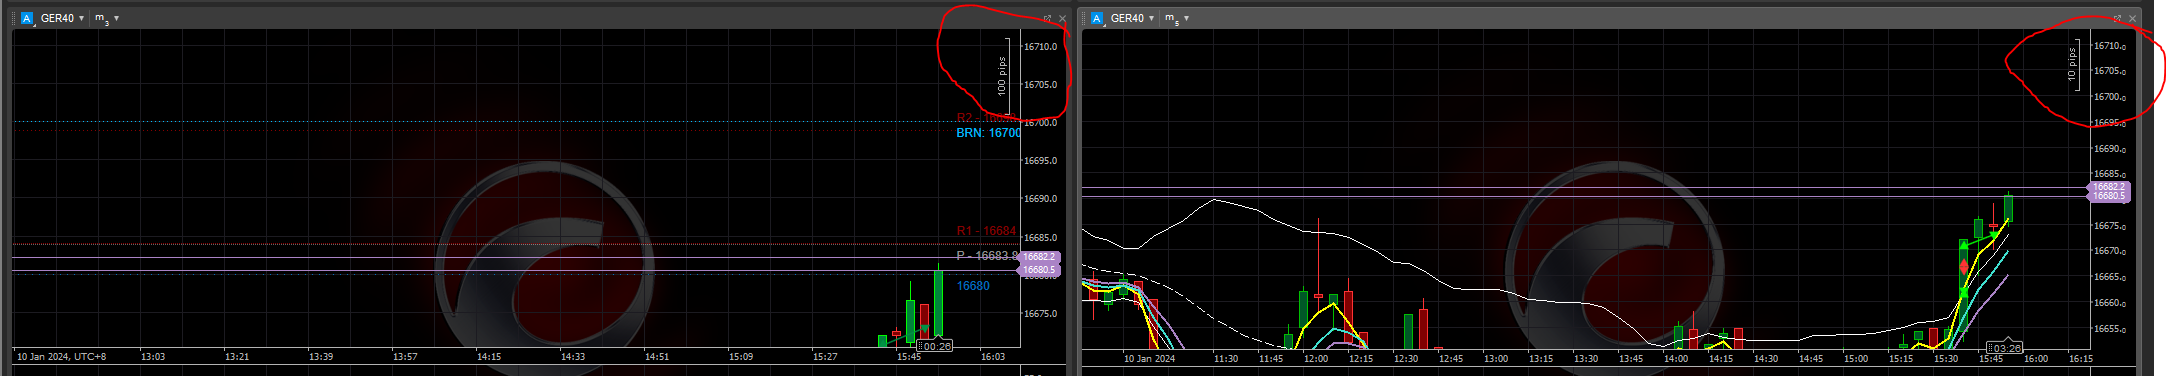This screenshot has width=2166, height=376.
Task: Click the 03:26 candle countdown marker
Action: pyautogui.click(x=2004, y=348)
